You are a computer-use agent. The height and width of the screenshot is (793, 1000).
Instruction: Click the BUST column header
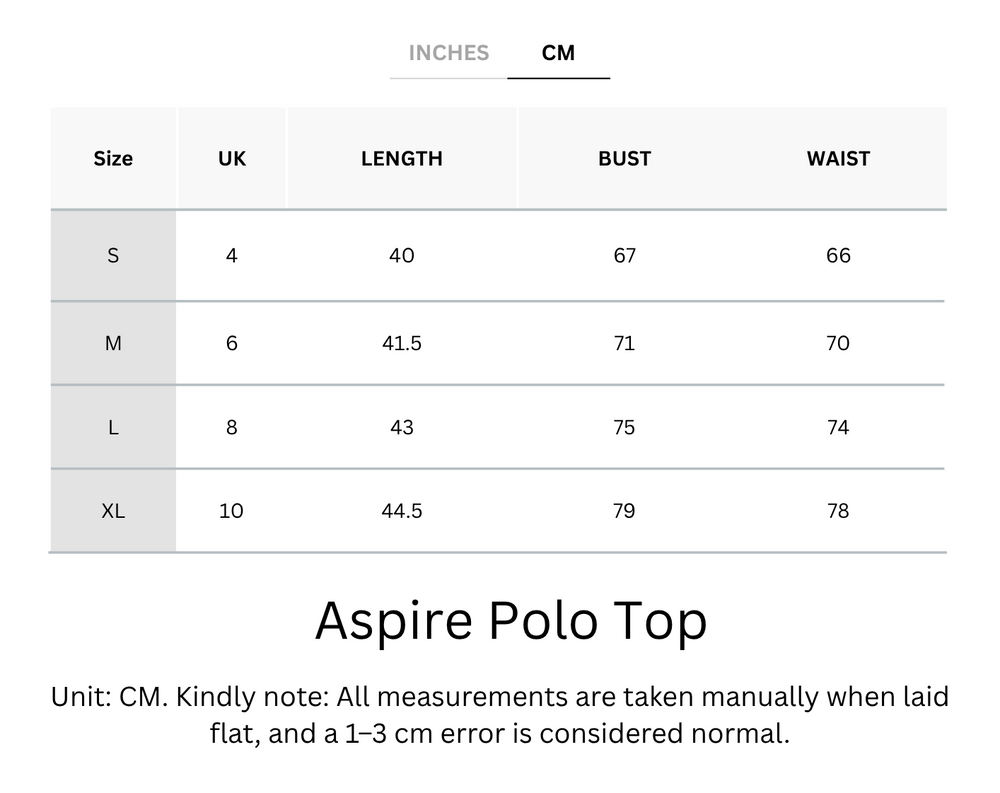pyautogui.click(x=624, y=158)
